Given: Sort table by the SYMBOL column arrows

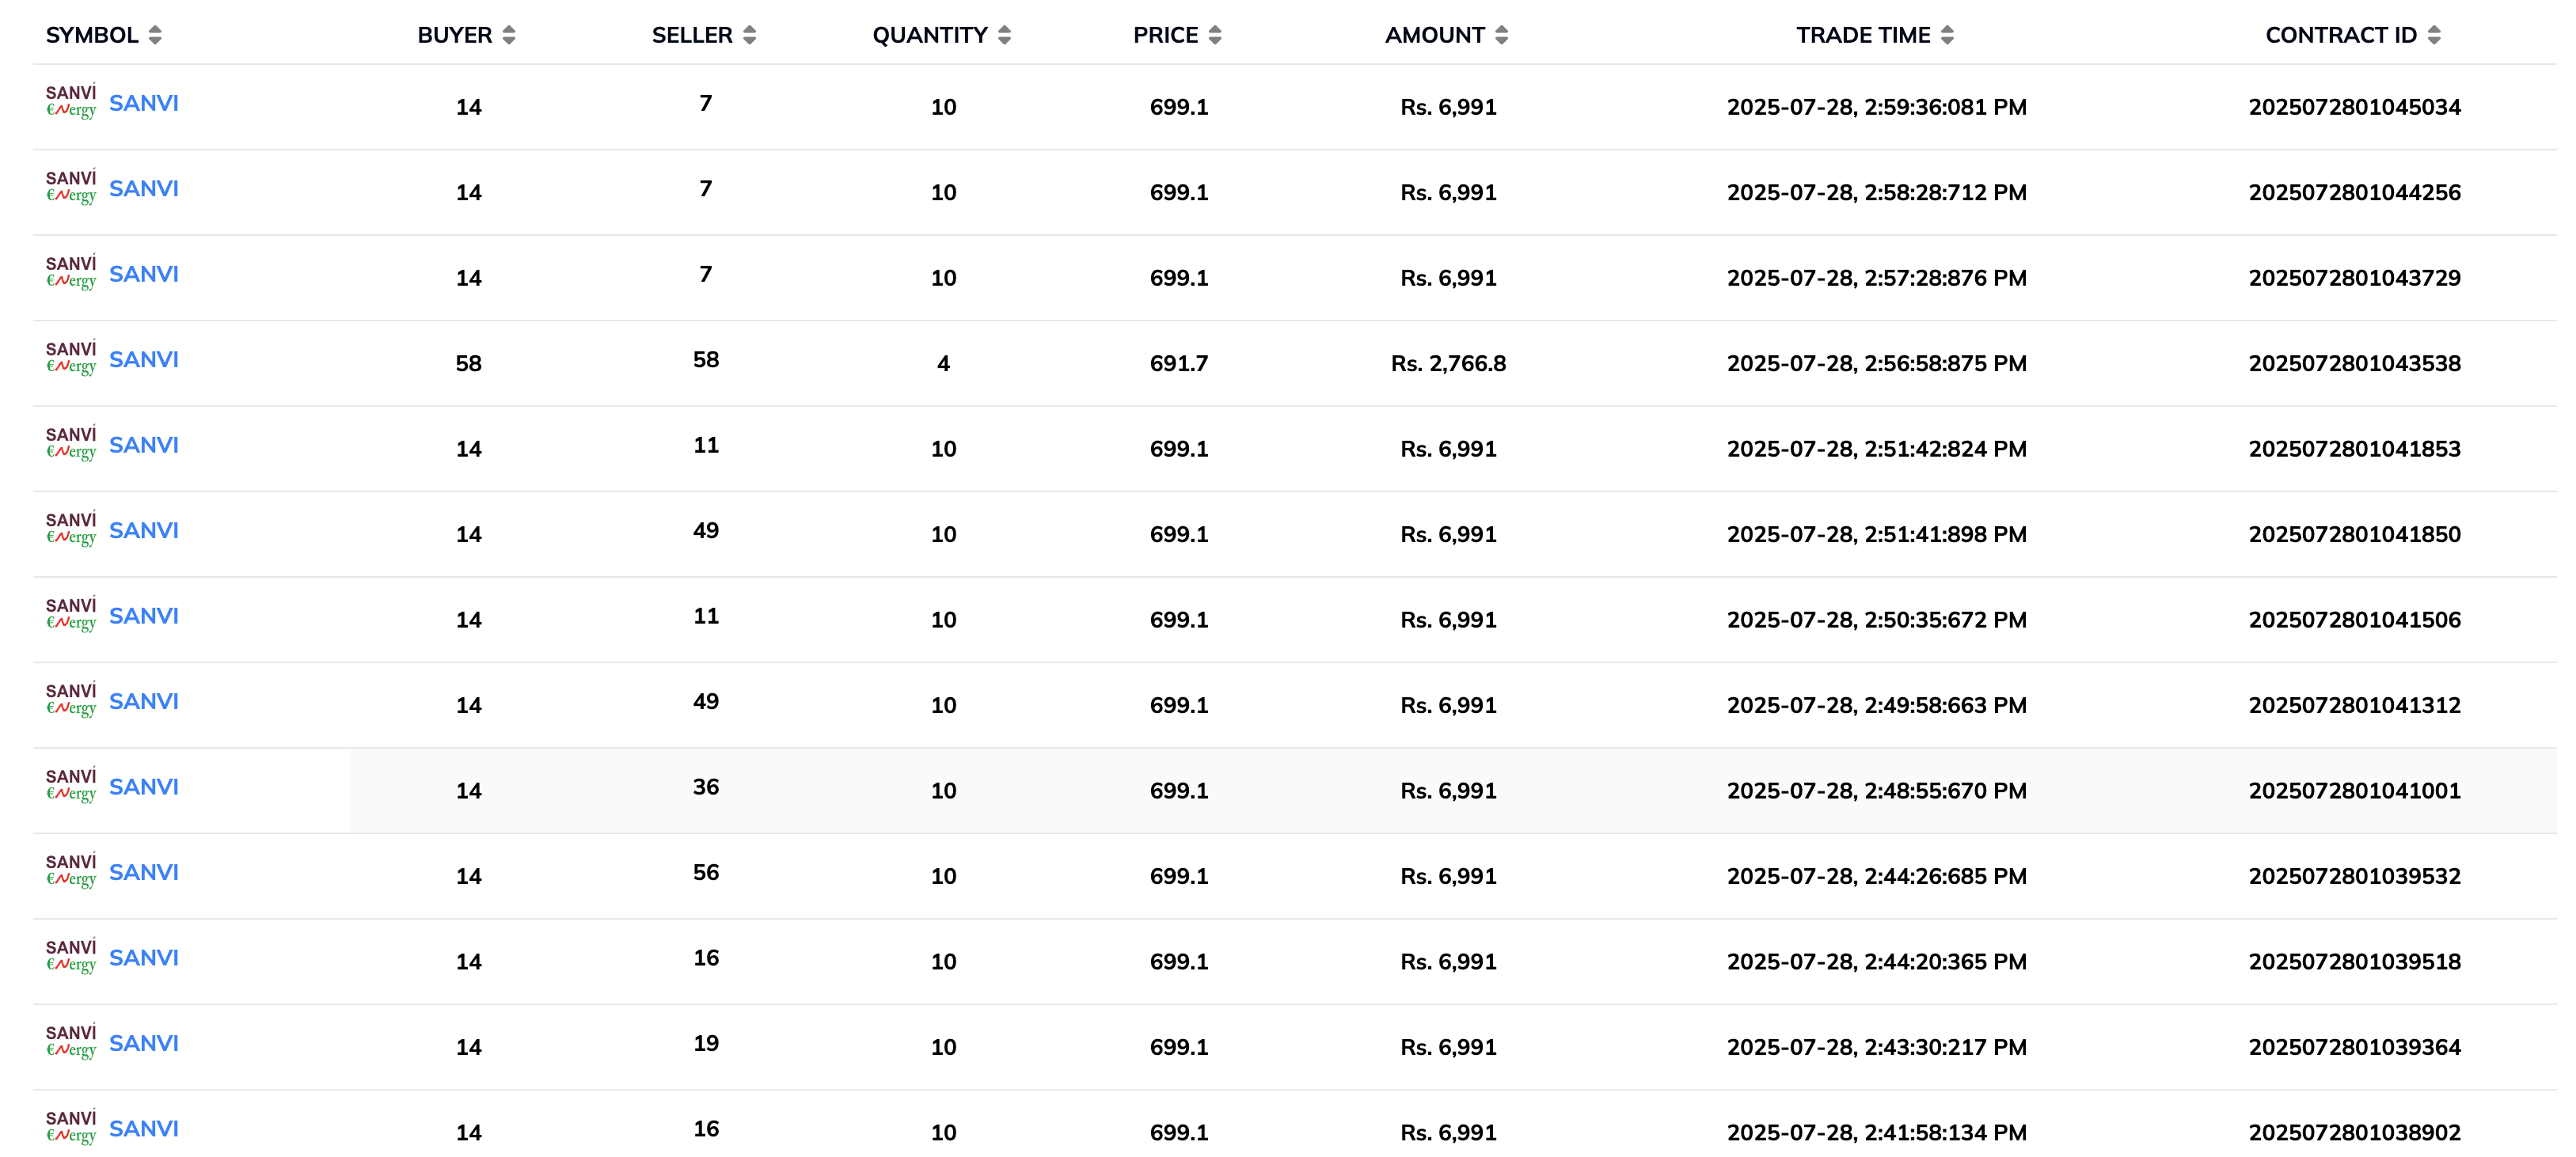Looking at the screenshot, I should 155,35.
